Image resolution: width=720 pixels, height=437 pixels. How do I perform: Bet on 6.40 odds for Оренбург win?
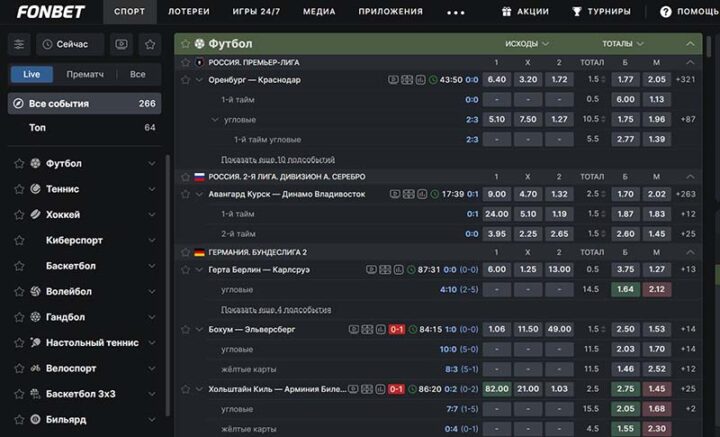pyautogui.click(x=497, y=80)
